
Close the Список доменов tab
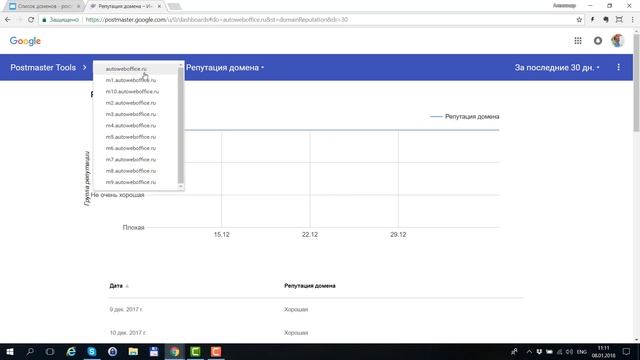tap(78, 6)
